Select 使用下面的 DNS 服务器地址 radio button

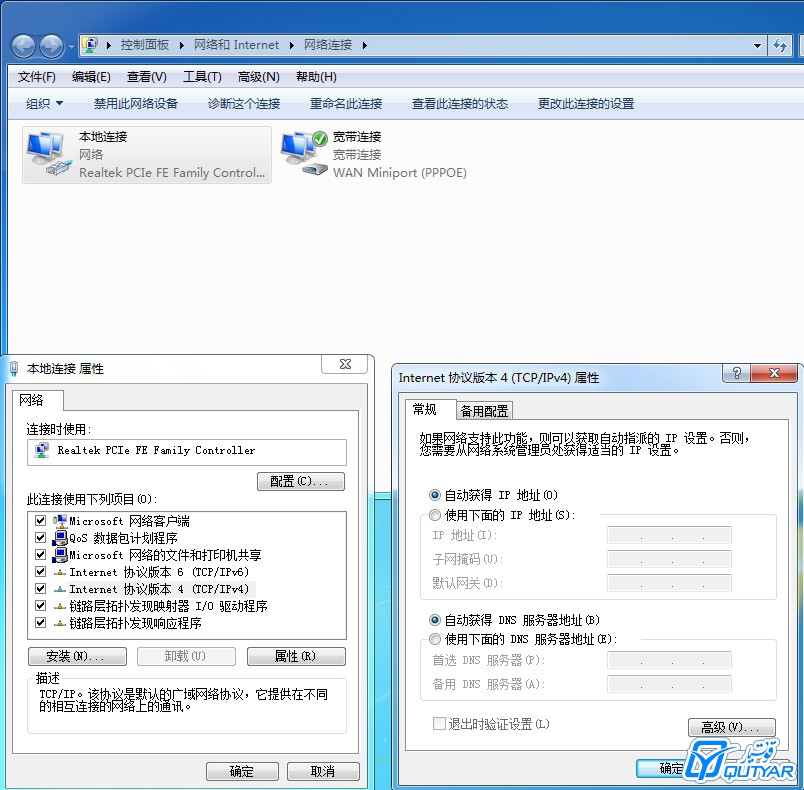[x=435, y=639]
